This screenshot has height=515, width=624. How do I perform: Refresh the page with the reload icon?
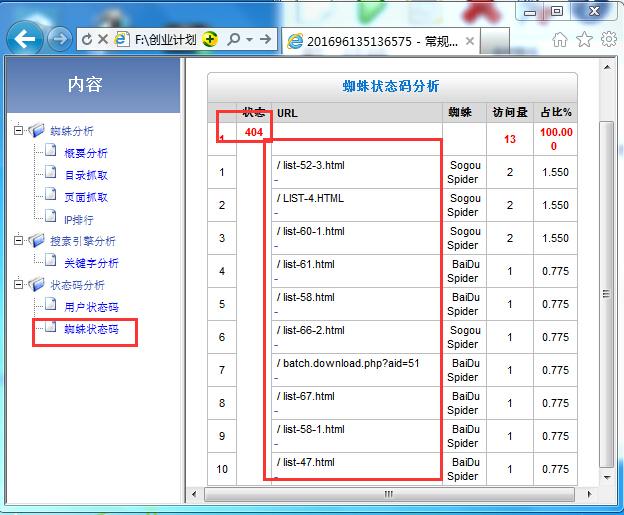86,39
